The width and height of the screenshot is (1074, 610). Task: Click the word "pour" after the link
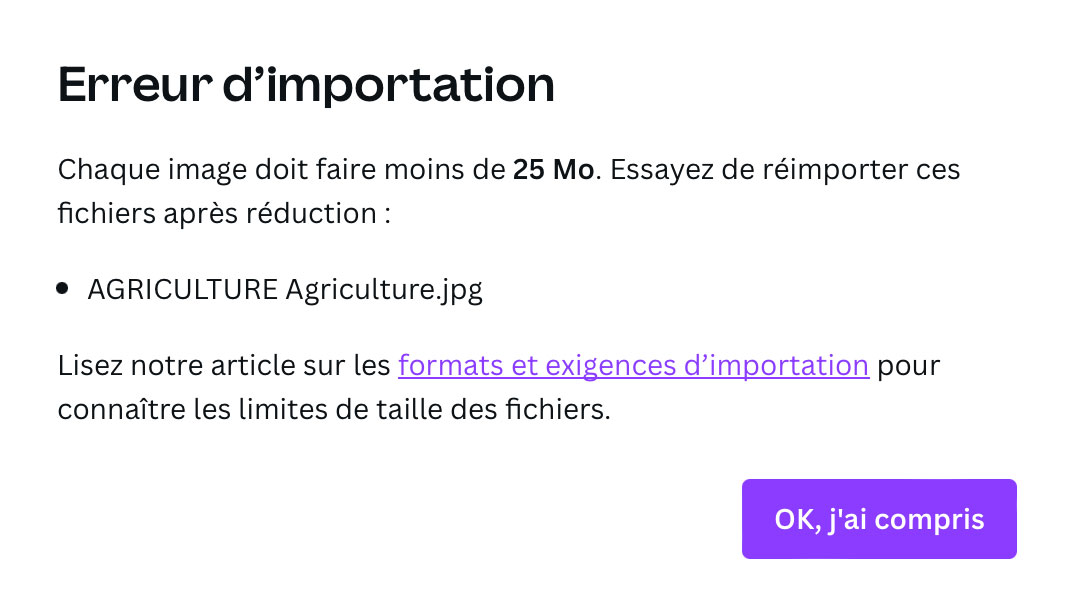click(908, 366)
